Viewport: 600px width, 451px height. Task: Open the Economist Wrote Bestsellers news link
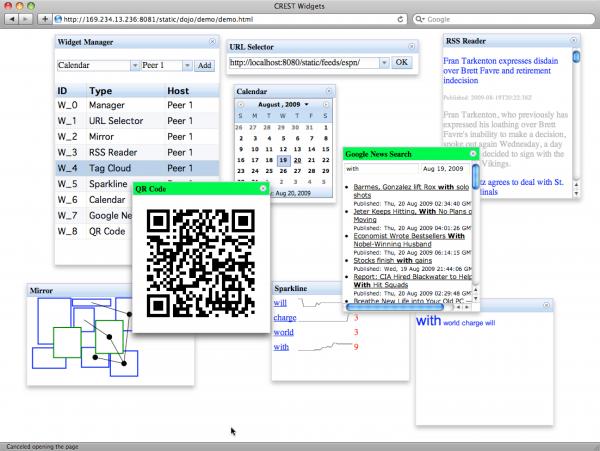coord(409,240)
